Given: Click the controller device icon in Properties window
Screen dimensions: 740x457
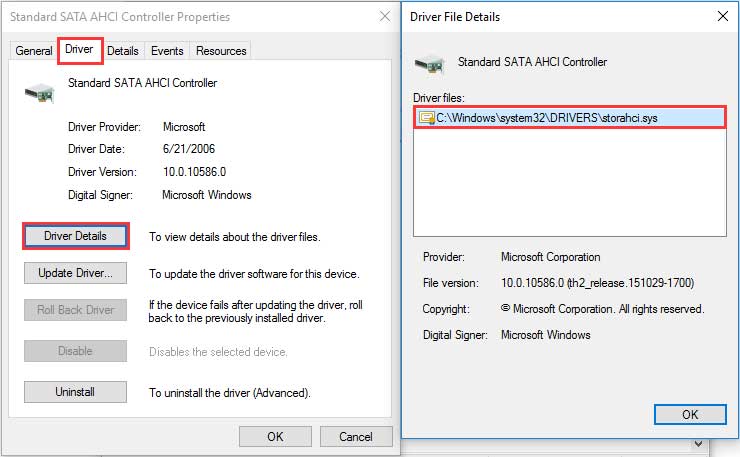Looking at the screenshot, I should point(40,93).
